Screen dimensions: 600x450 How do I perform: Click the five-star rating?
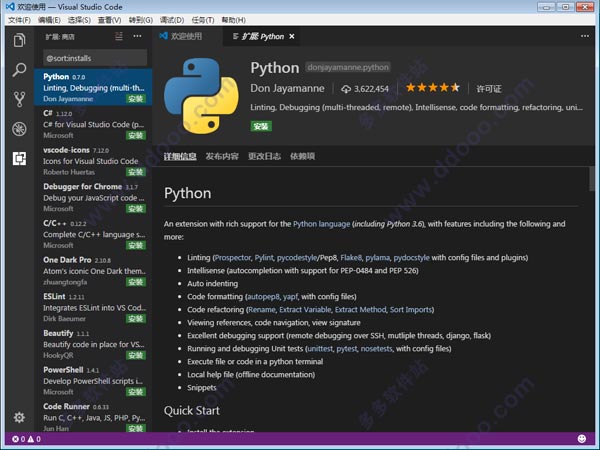coord(433,88)
